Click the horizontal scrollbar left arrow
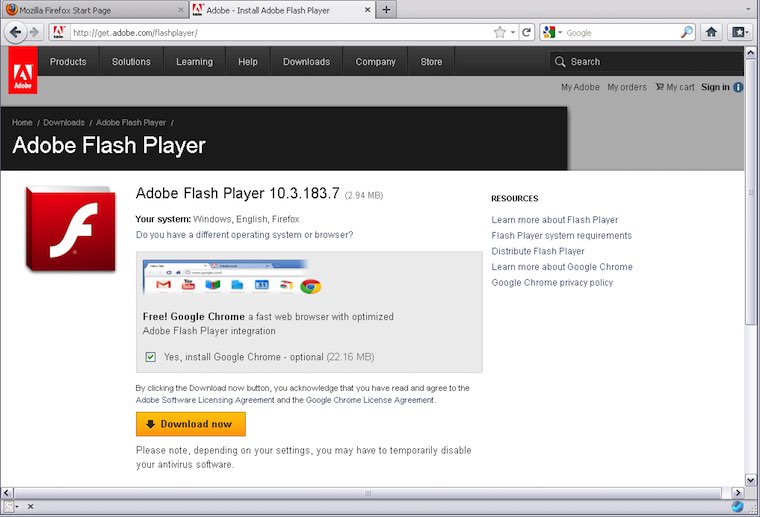 (x=7, y=493)
